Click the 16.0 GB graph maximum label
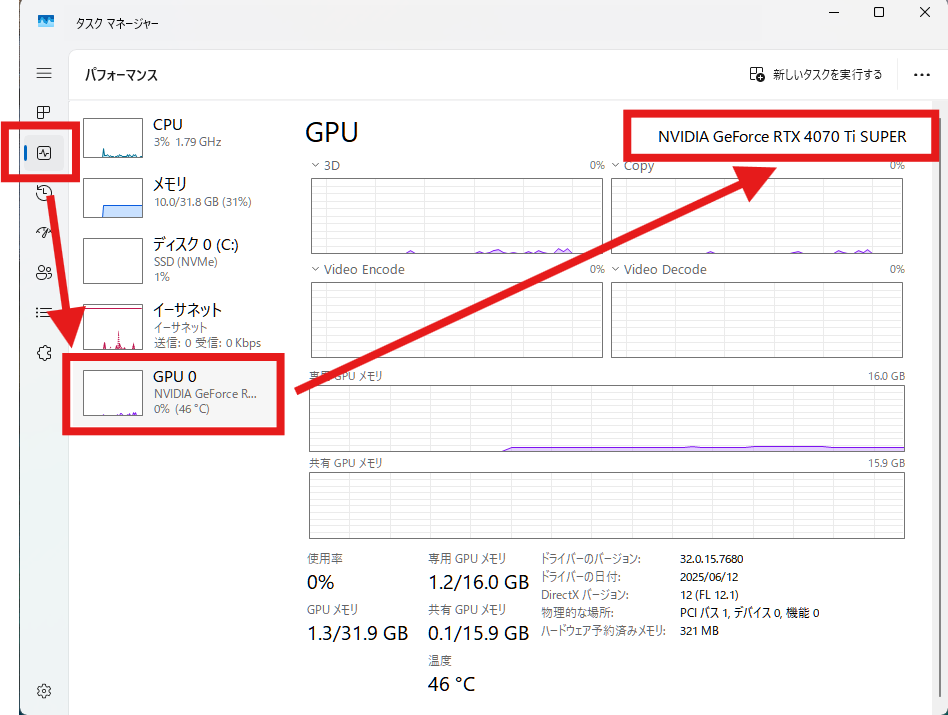 pos(886,376)
